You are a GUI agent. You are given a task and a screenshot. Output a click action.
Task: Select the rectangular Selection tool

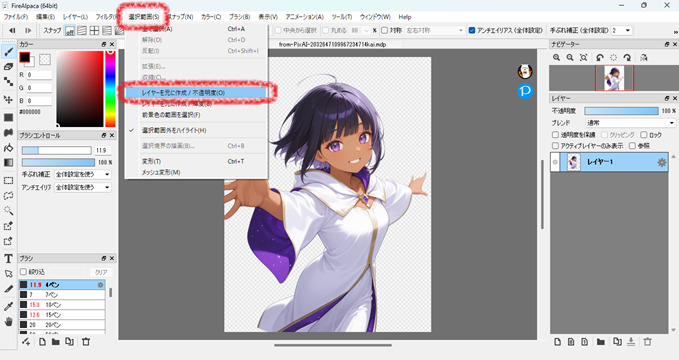8,180
